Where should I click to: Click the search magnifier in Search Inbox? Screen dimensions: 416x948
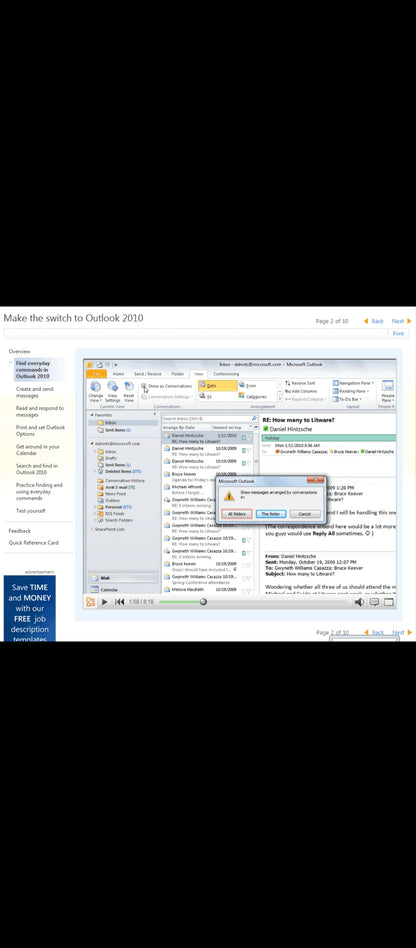[254, 418]
